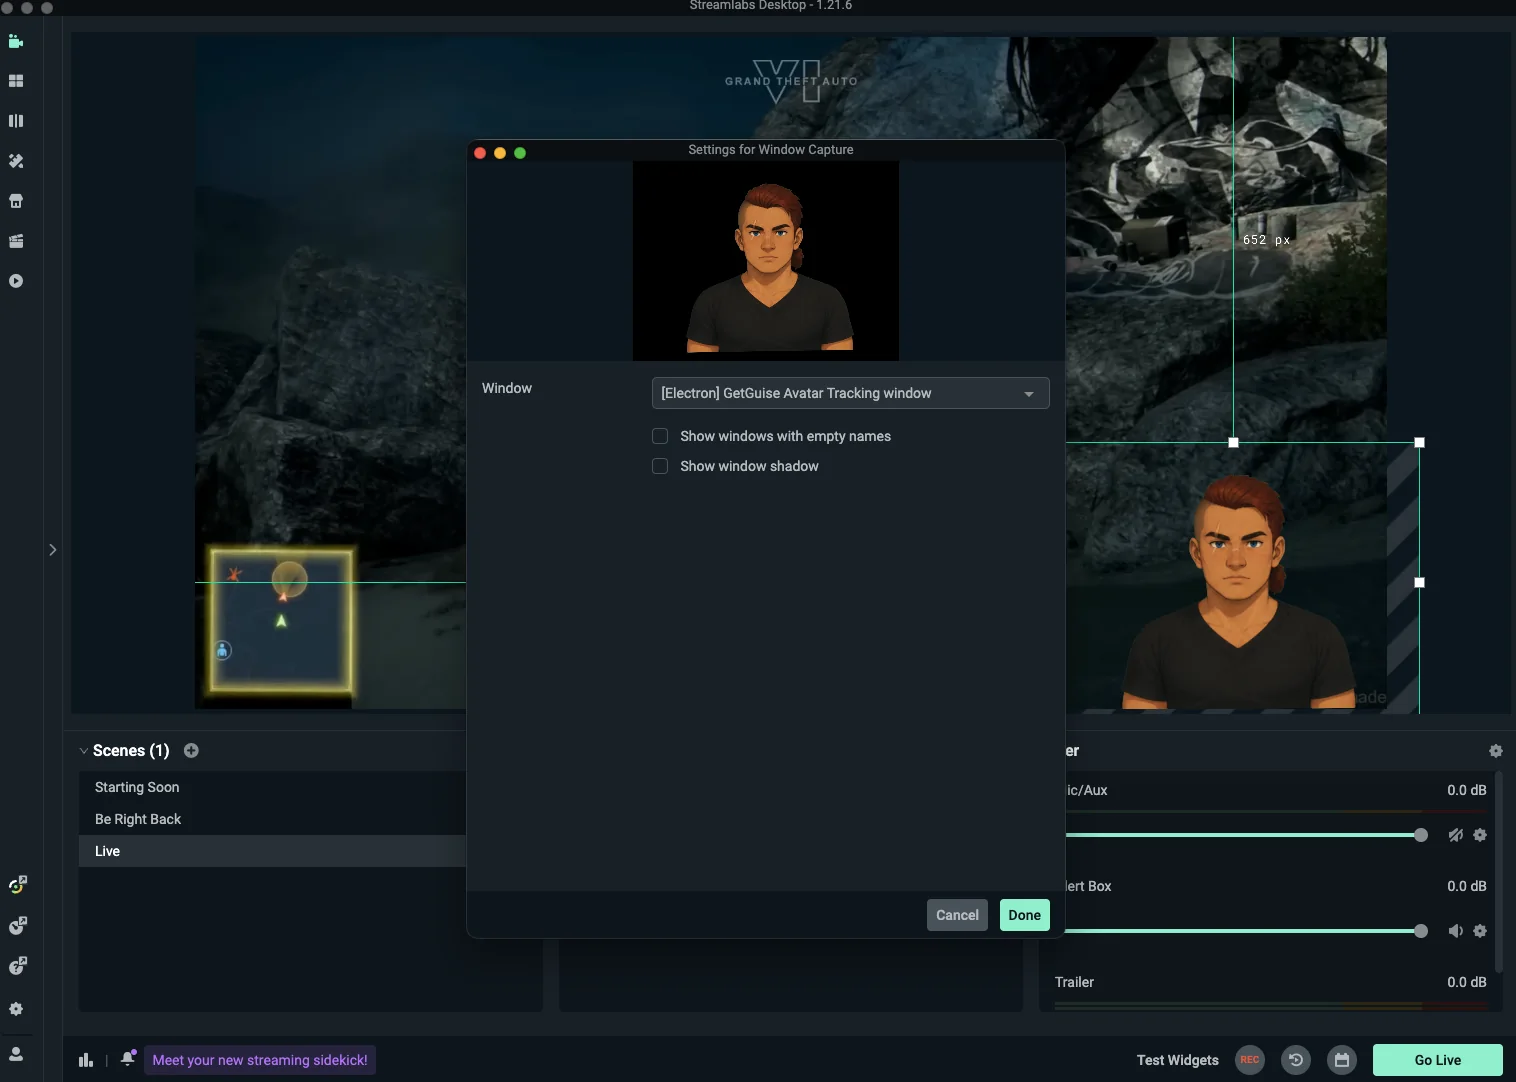Open Settings gear in left sidebar
Image resolution: width=1516 pixels, height=1082 pixels.
(x=16, y=1009)
